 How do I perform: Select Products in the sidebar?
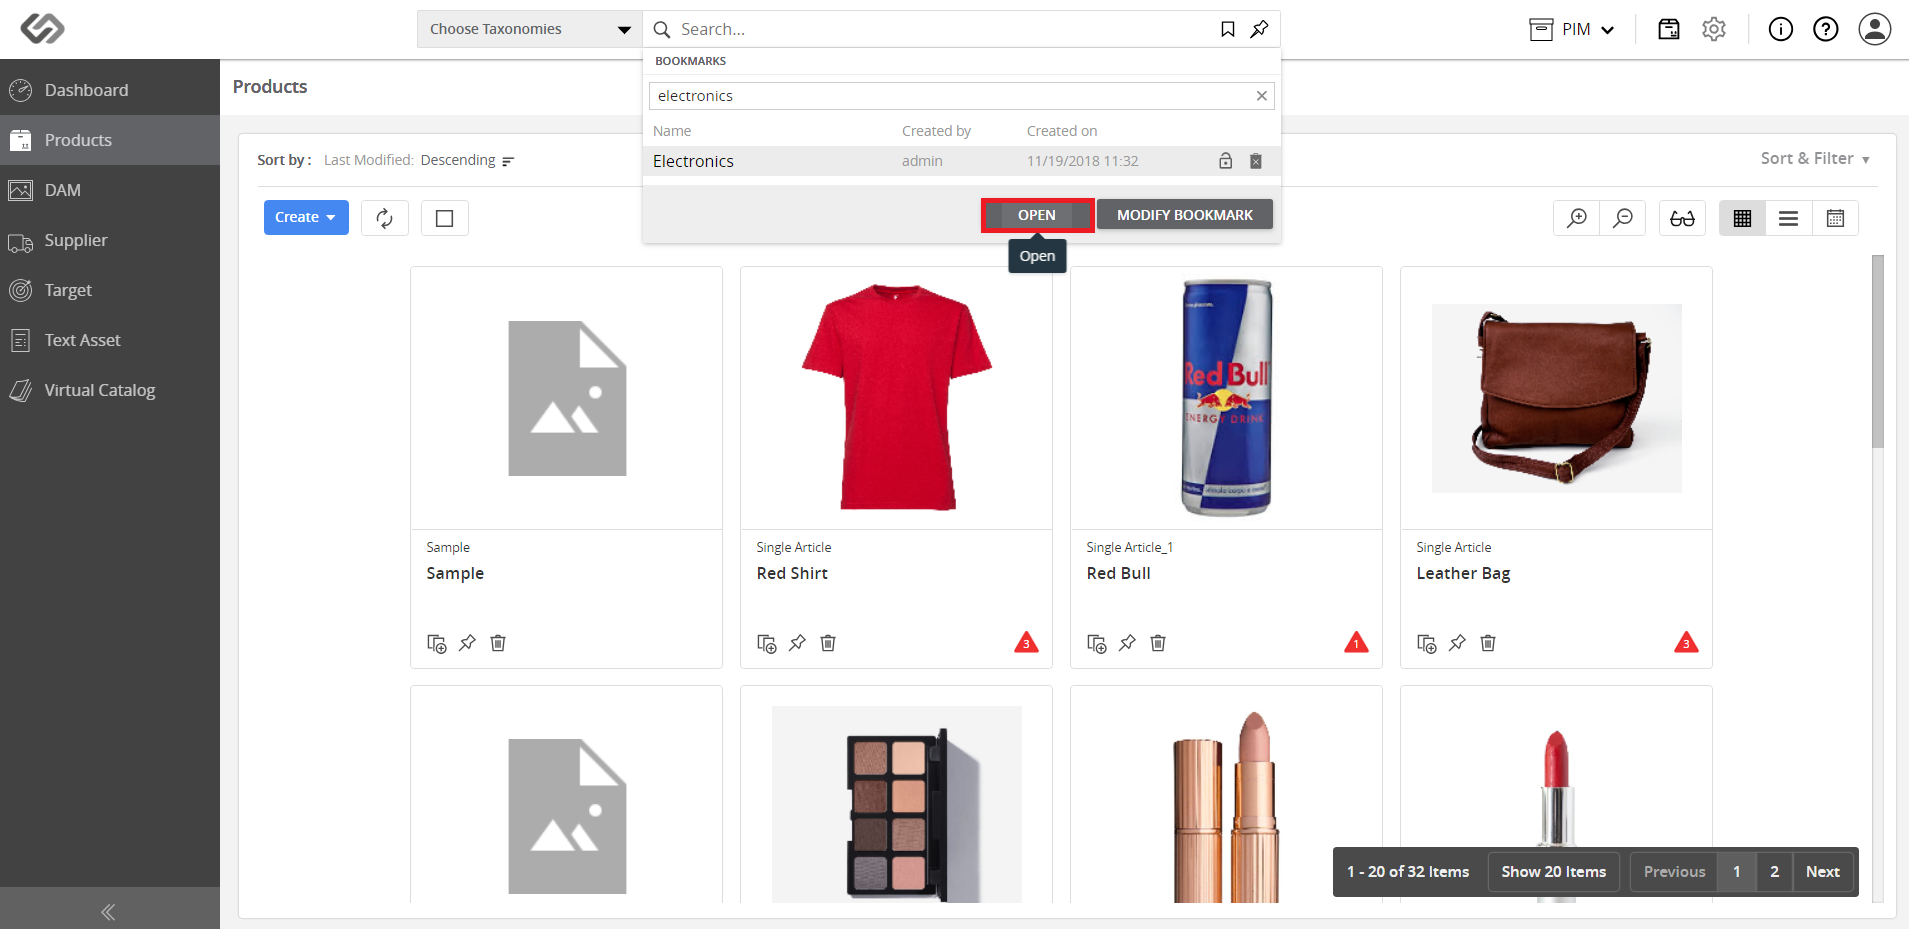(110, 140)
